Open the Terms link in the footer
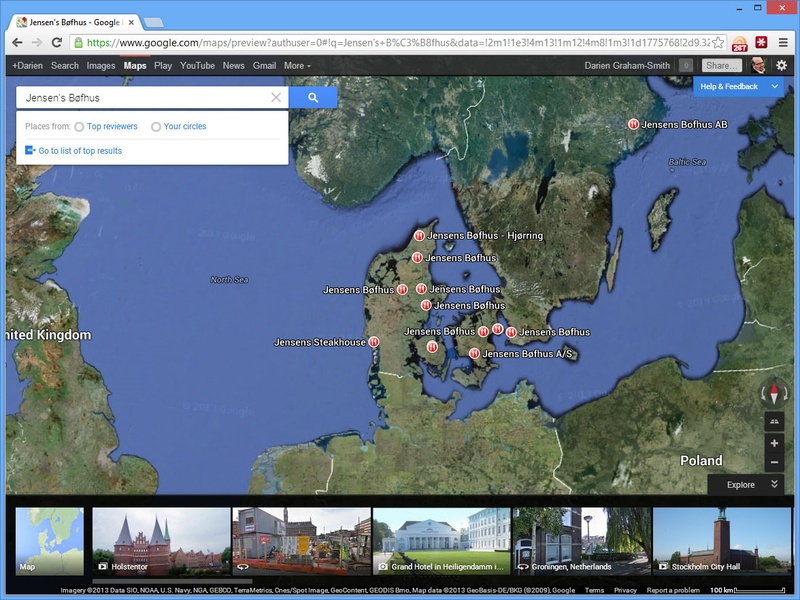 594,590
